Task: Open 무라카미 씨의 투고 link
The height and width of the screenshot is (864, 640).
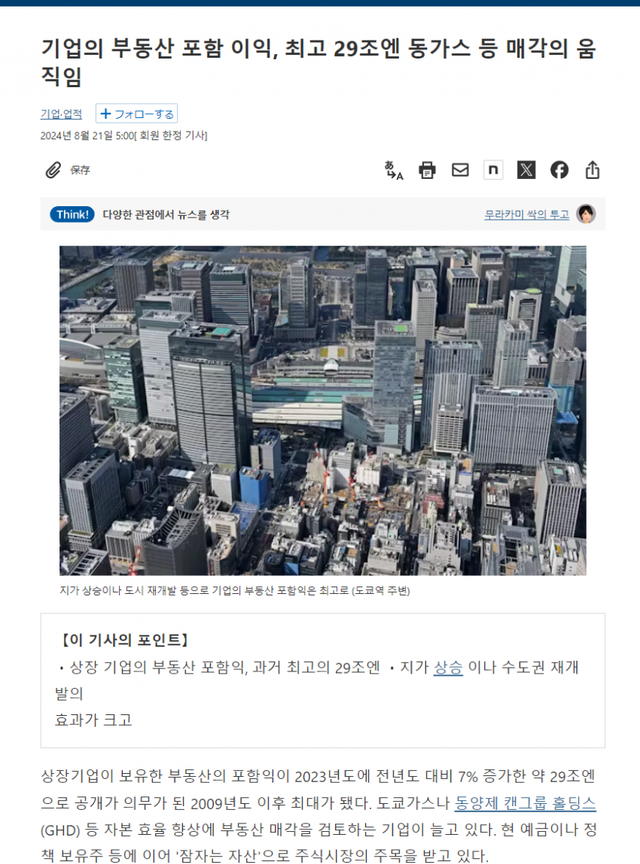Action: pyautogui.click(x=526, y=214)
